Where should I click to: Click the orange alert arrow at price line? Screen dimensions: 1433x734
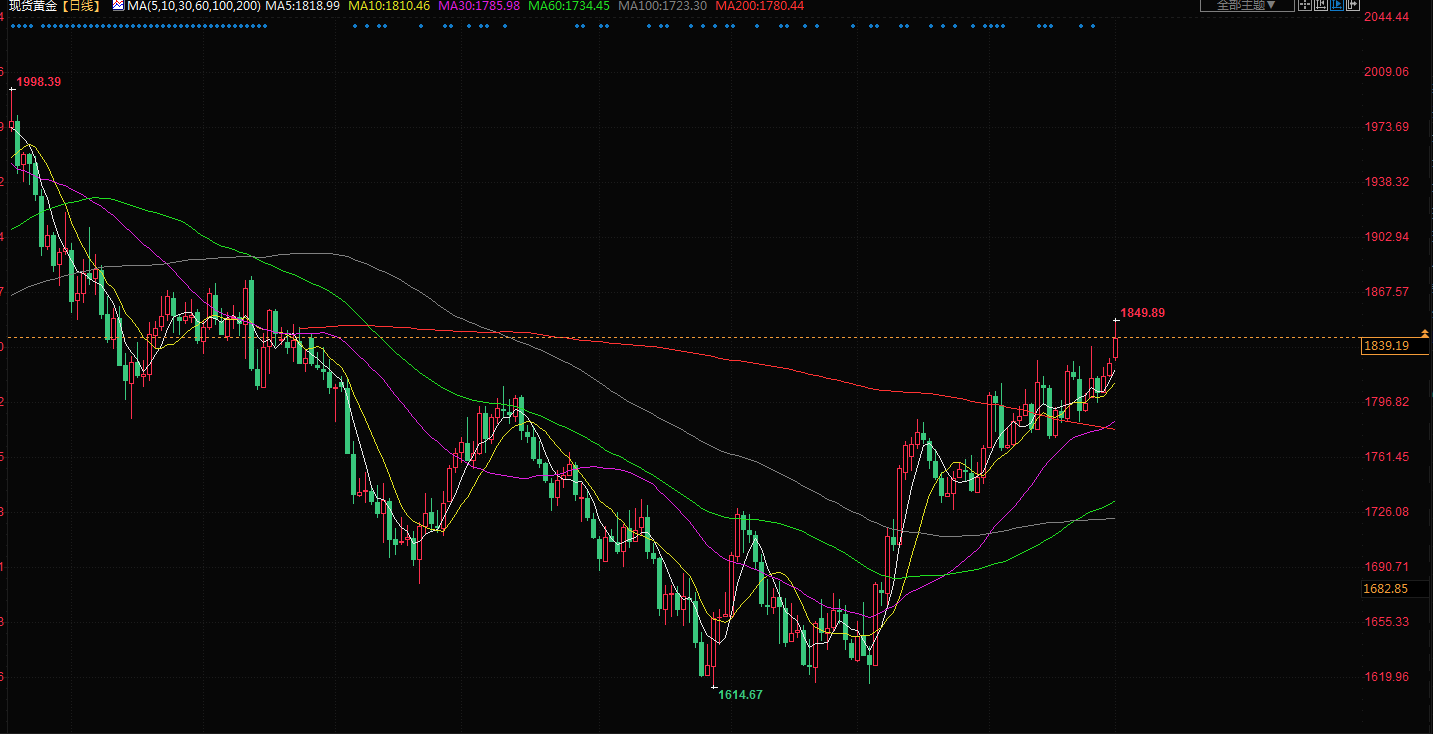(1425, 332)
